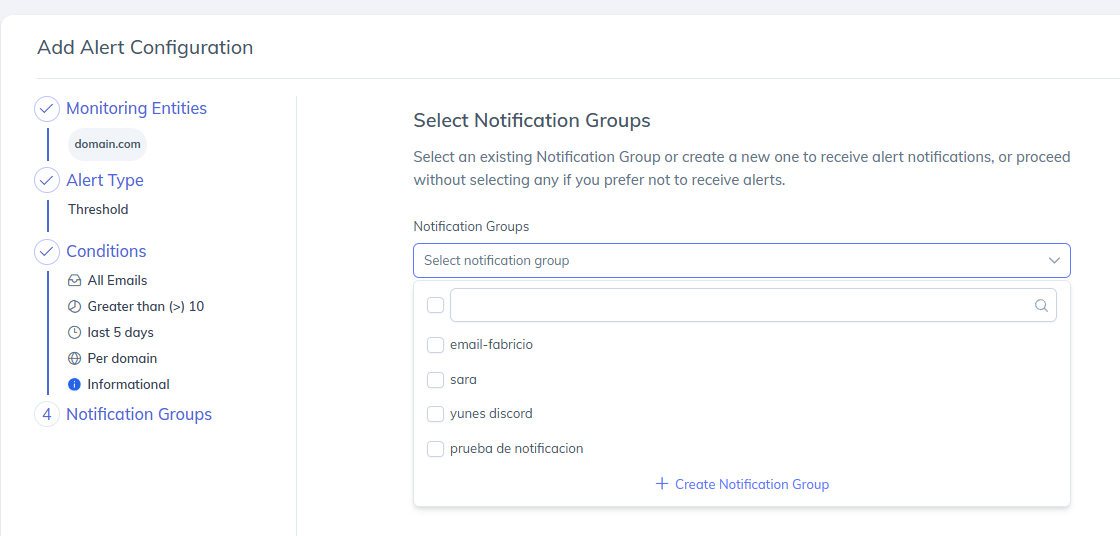This screenshot has width=1120, height=536.
Task: Click the globe icon beside Per domain
Action: pos(74,359)
